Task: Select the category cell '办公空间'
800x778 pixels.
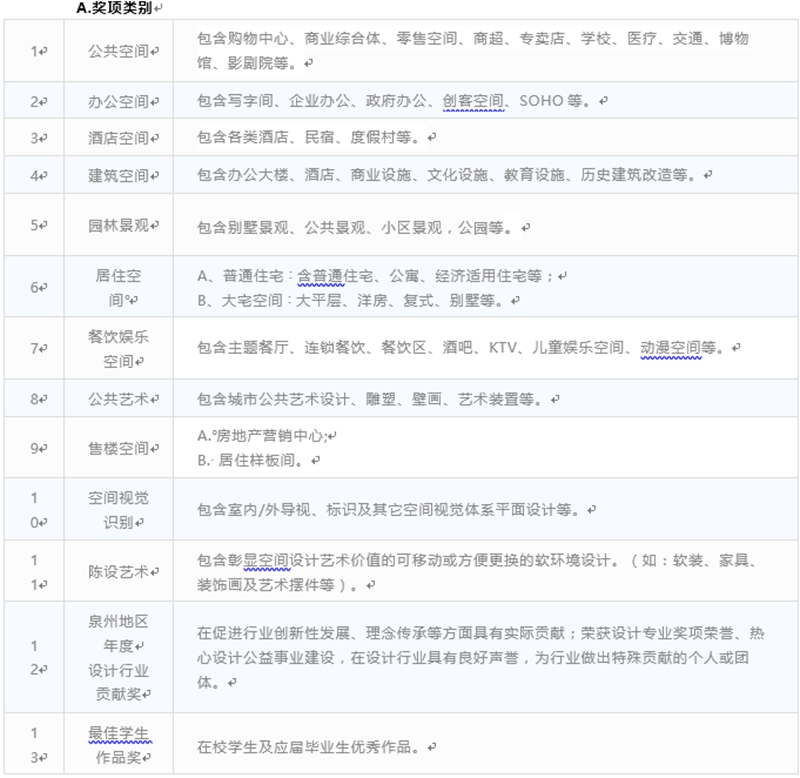Action: coord(118,102)
